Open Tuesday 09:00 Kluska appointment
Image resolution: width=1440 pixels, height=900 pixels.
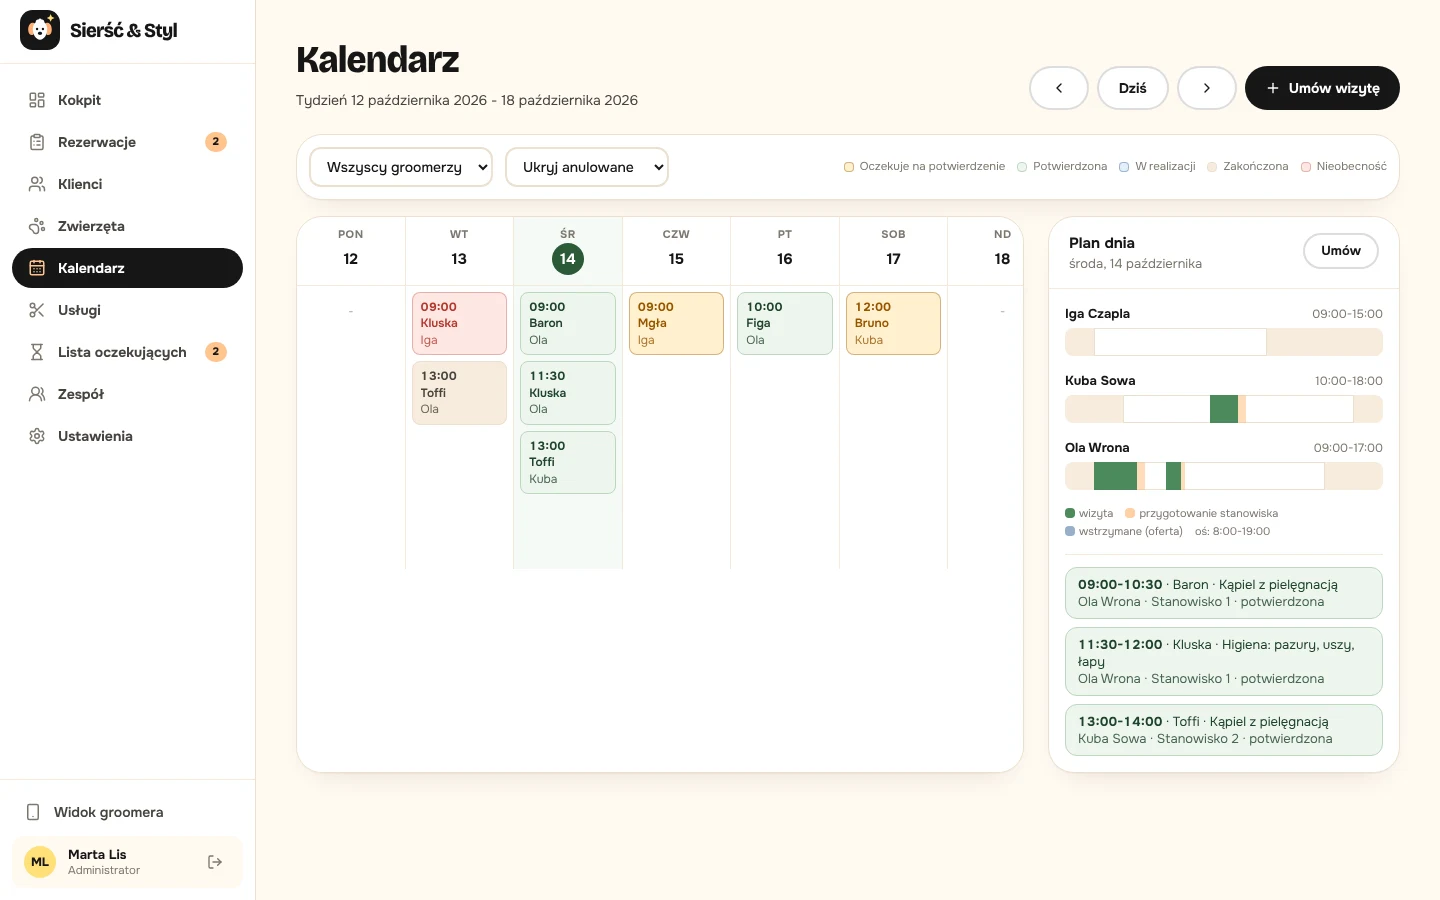(x=460, y=323)
